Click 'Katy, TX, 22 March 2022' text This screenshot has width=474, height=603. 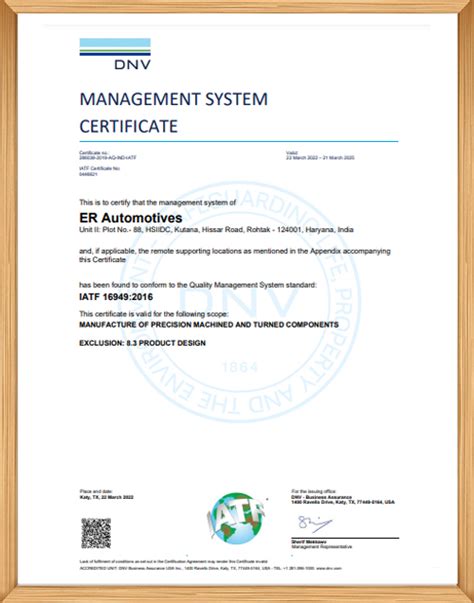click(106, 497)
